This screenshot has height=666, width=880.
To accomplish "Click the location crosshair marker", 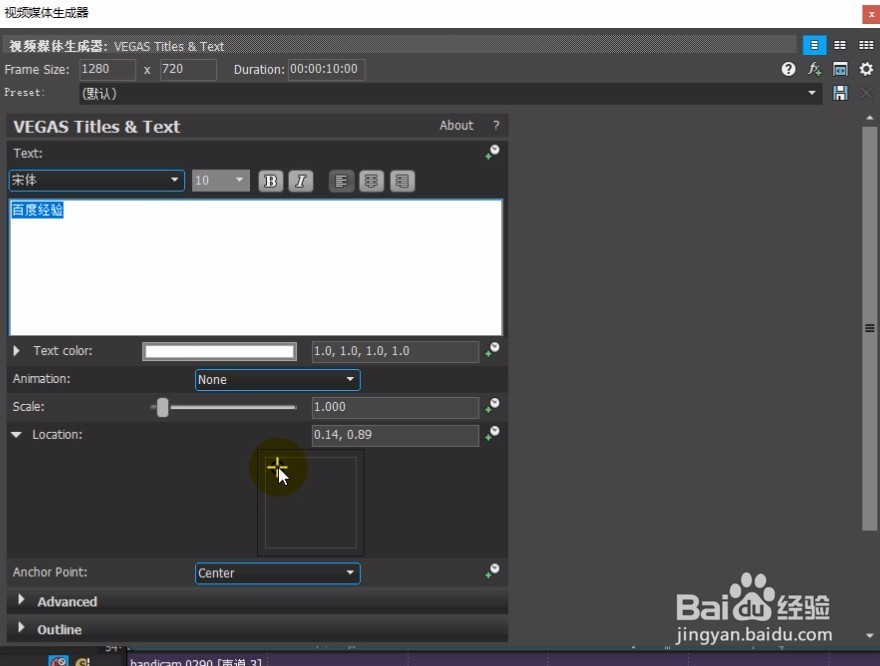I will 277,466.
